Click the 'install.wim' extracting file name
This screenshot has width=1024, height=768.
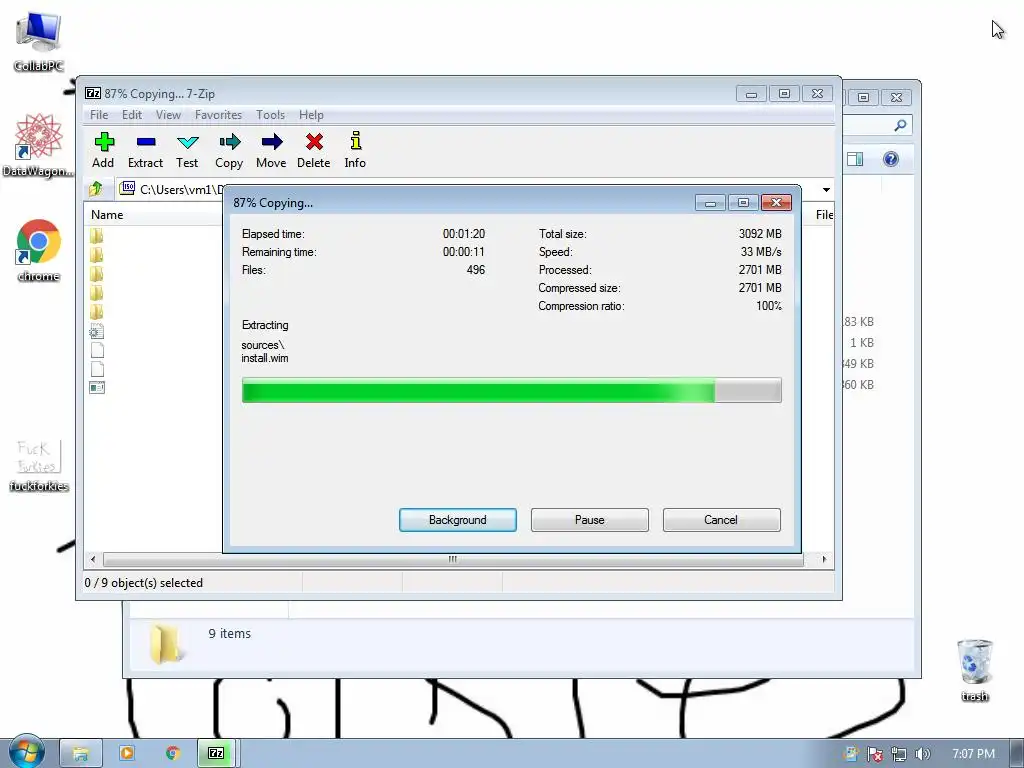[264, 358]
